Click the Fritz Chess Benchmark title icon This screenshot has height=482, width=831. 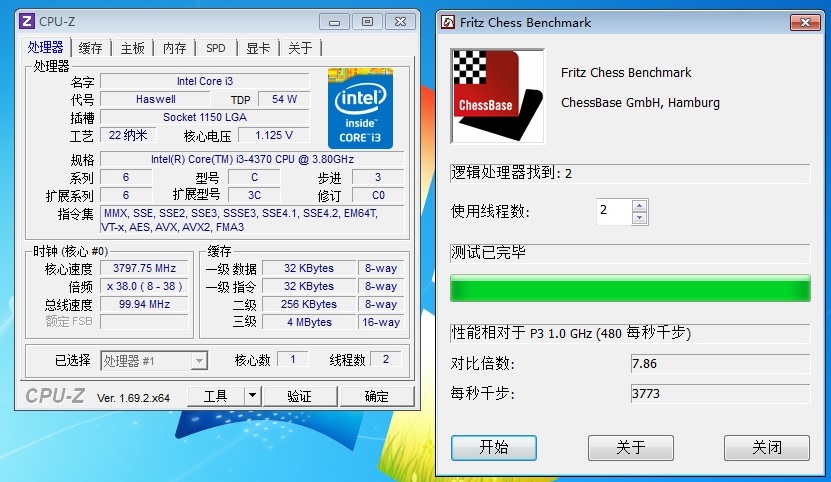(x=448, y=22)
